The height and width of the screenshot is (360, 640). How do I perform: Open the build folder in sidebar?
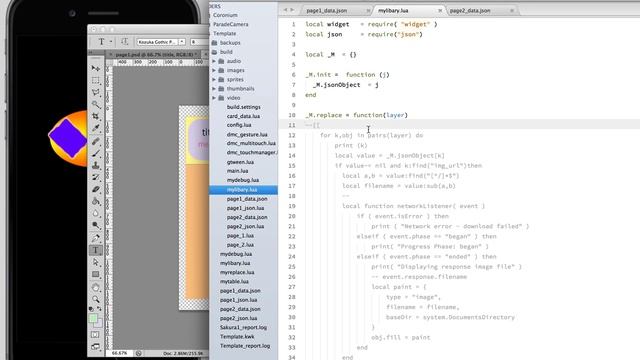226,52
